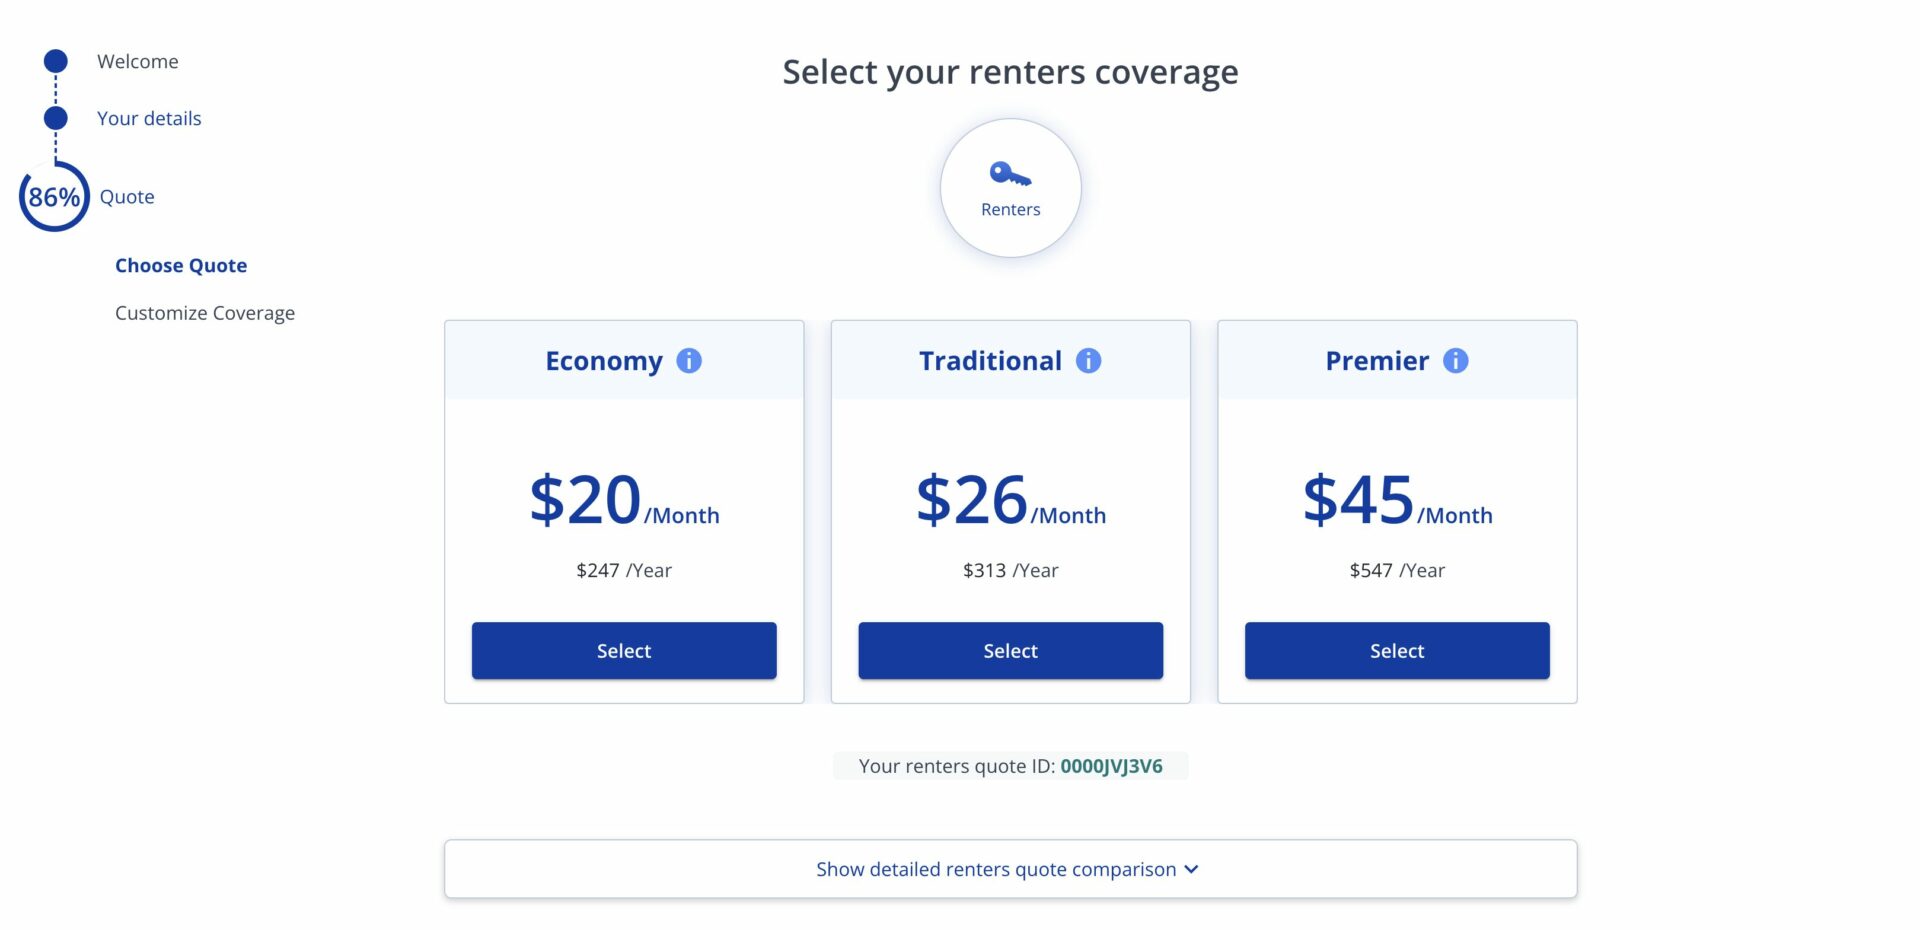
Task: Open the Traditional plan info tooltip
Action: pos(1087,362)
